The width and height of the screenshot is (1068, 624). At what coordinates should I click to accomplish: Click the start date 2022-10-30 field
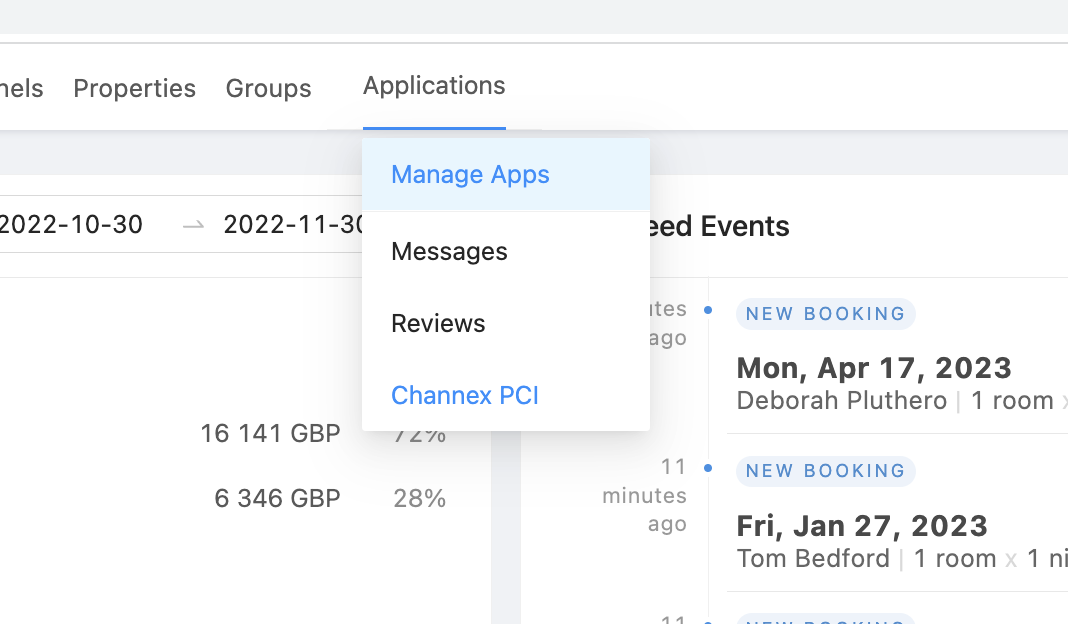pos(70,224)
